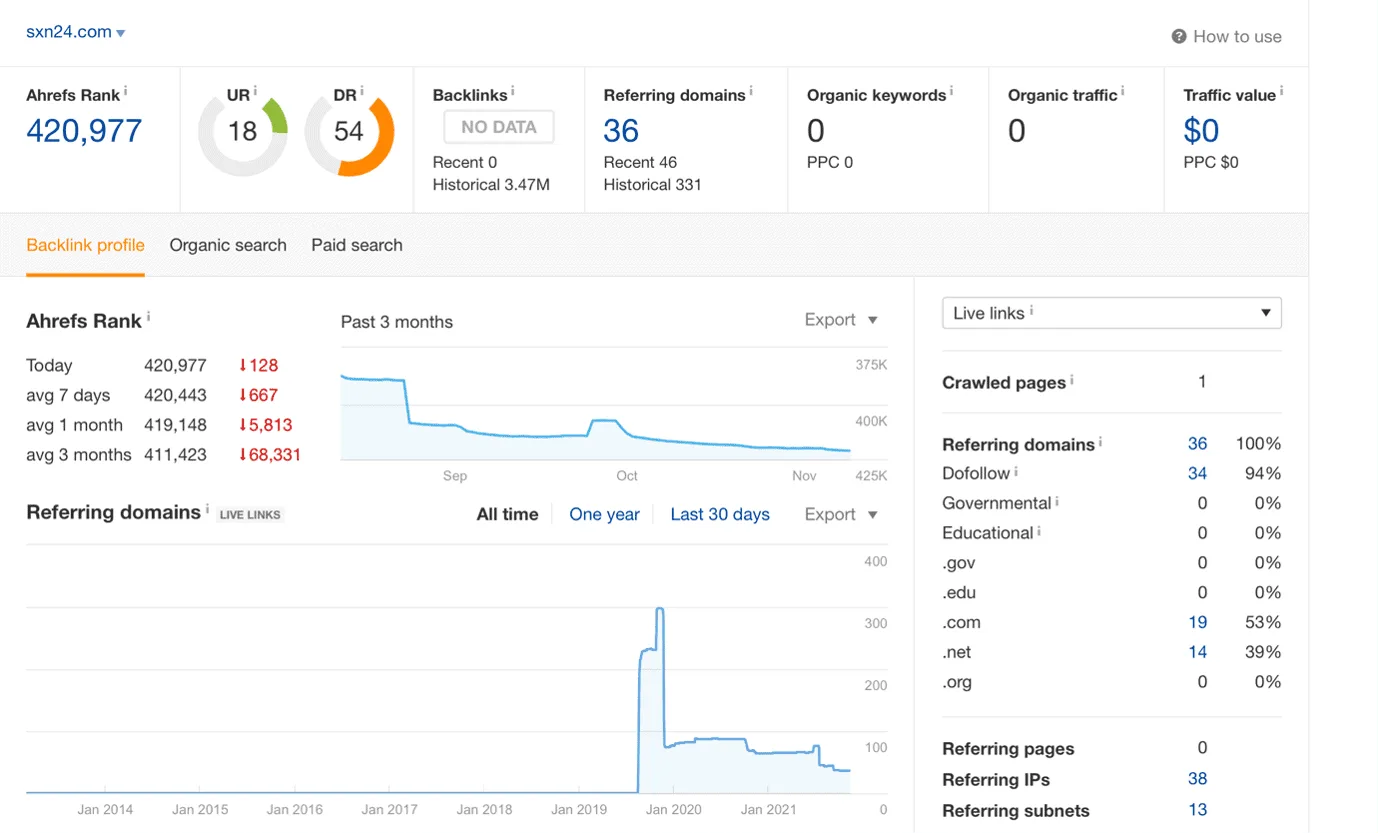Switch referring domains chart to One year
Screen dimensions: 1381x837
point(604,514)
